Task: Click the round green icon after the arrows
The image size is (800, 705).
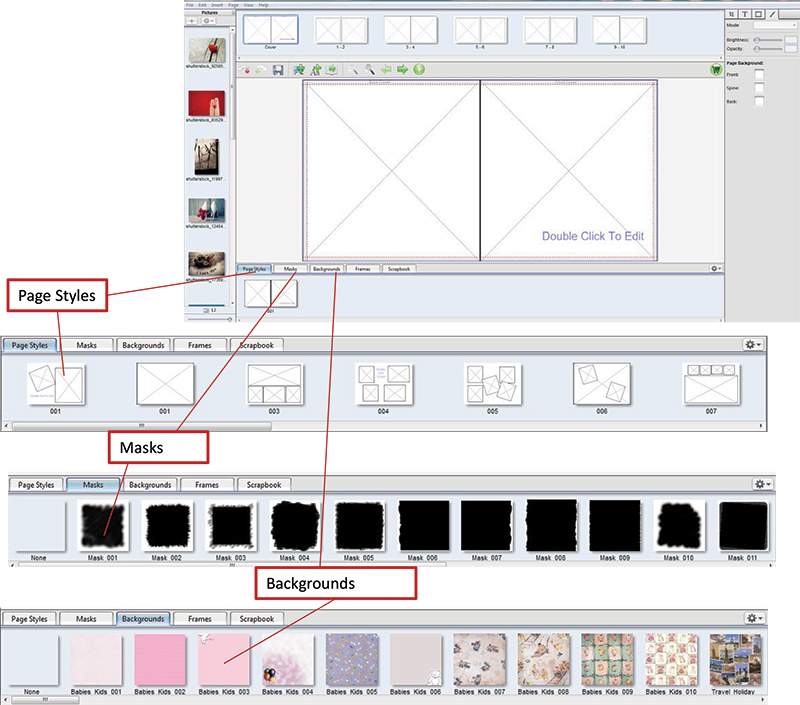Action: tap(419, 70)
